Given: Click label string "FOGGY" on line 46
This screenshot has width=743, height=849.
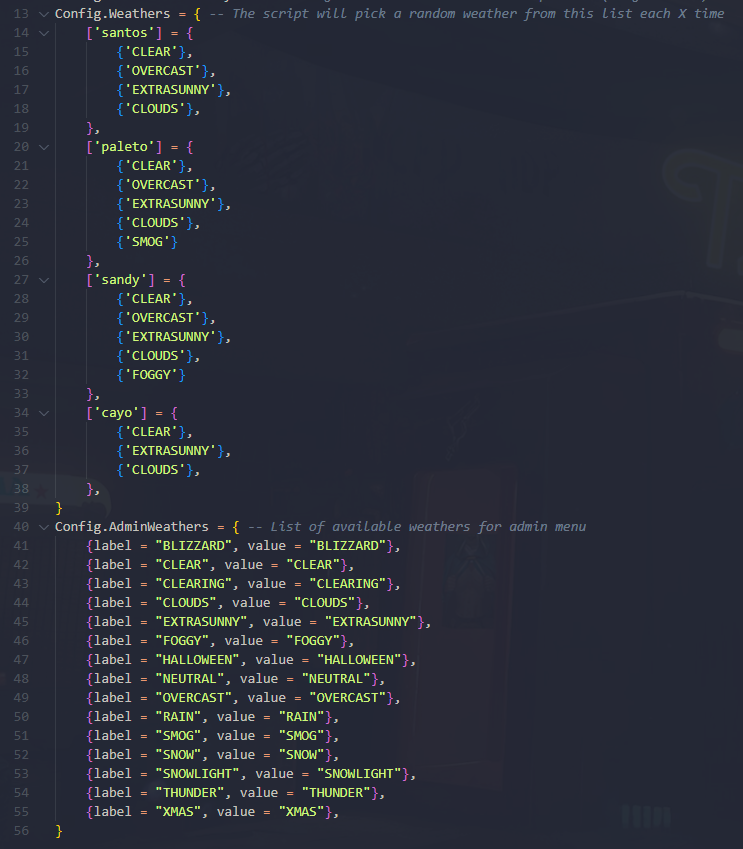Looking at the screenshot, I should pos(182,641).
